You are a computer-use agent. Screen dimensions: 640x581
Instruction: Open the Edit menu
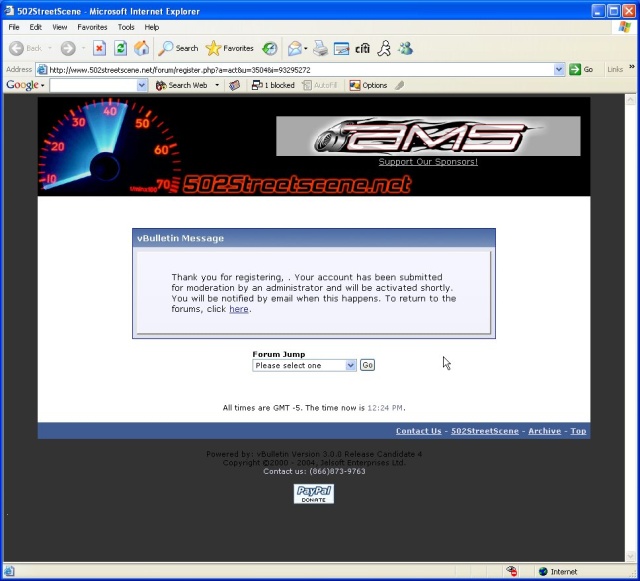point(36,27)
